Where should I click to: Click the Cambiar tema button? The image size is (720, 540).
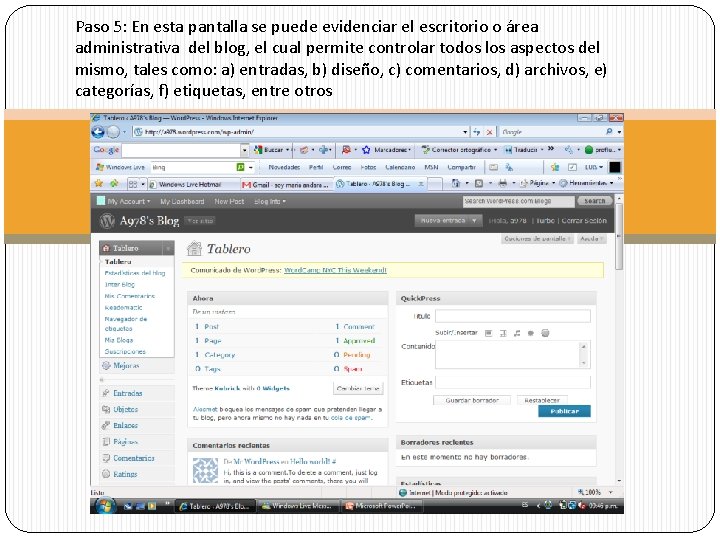tap(358, 388)
